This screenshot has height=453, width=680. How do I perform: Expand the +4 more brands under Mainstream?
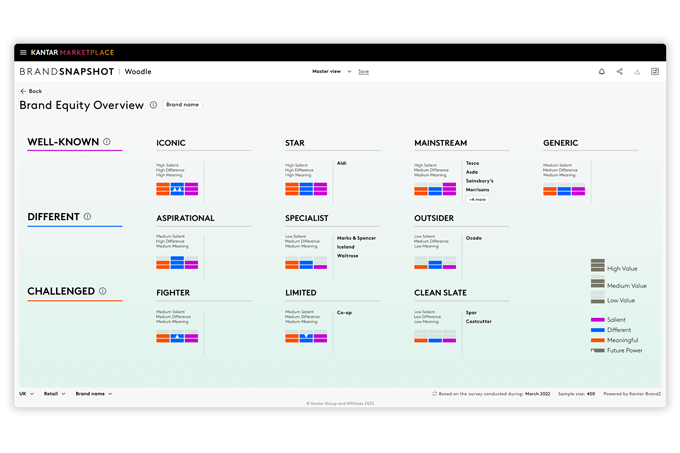pos(477,199)
